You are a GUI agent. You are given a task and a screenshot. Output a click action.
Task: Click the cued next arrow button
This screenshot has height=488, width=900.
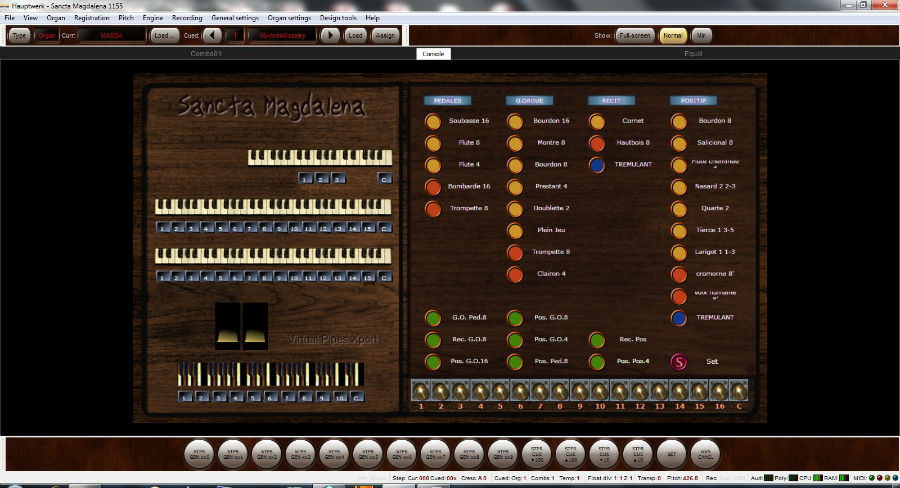point(330,35)
